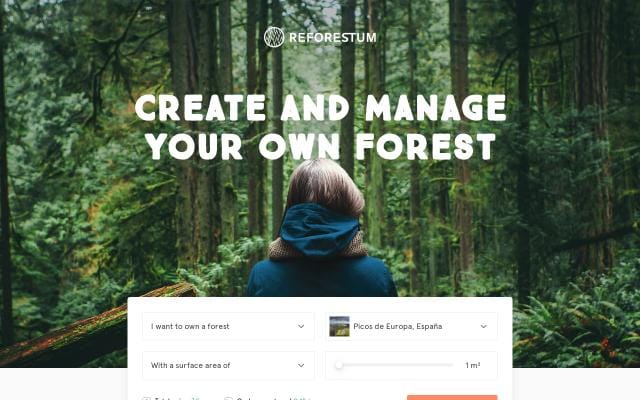The image size is (640, 400).
Task: Open the Picos de Europa, España location dropdown
Action: point(411,326)
